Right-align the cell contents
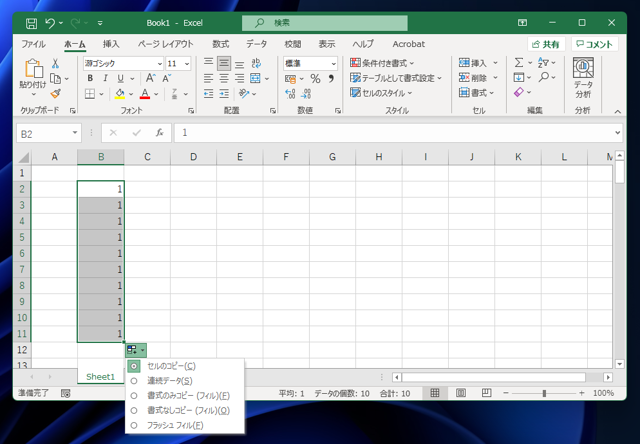Viewport: 640px width, 444px height. [x=240, y=78]
